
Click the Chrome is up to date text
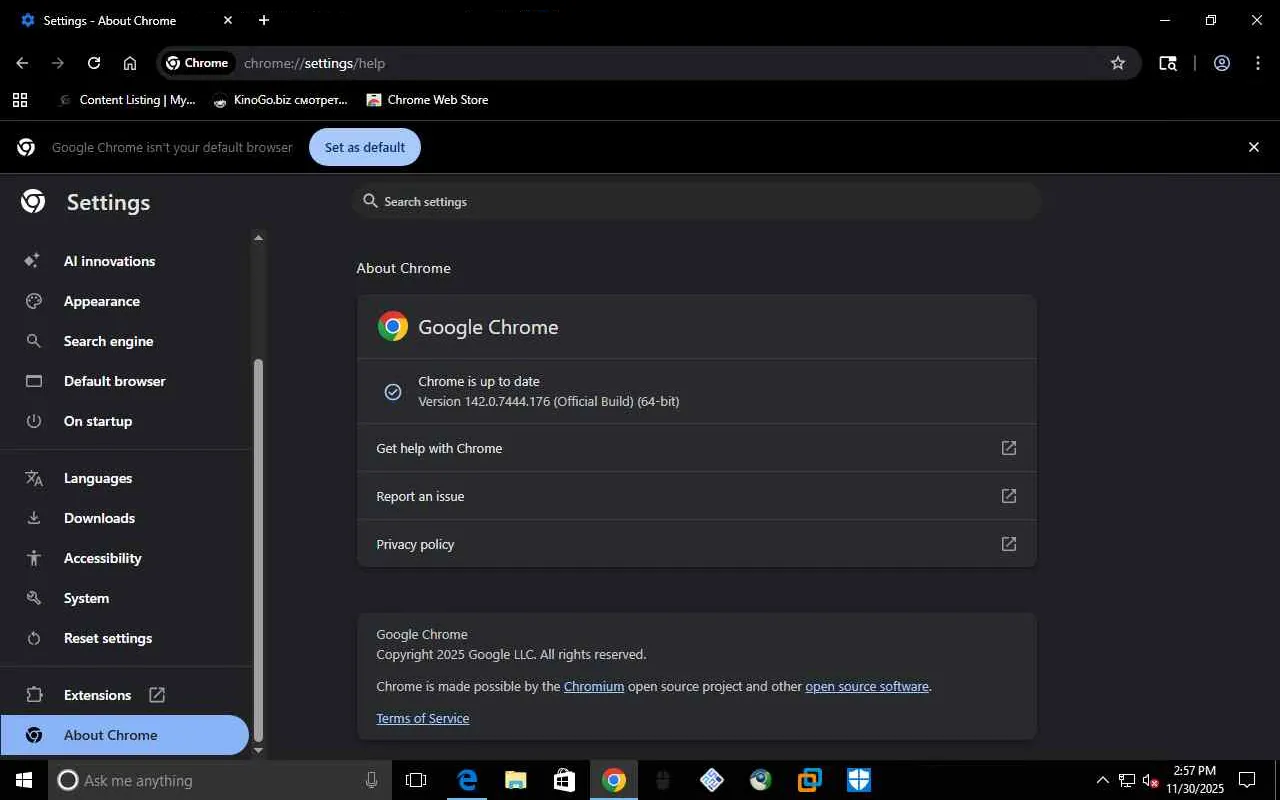click(x=479, y=381)
